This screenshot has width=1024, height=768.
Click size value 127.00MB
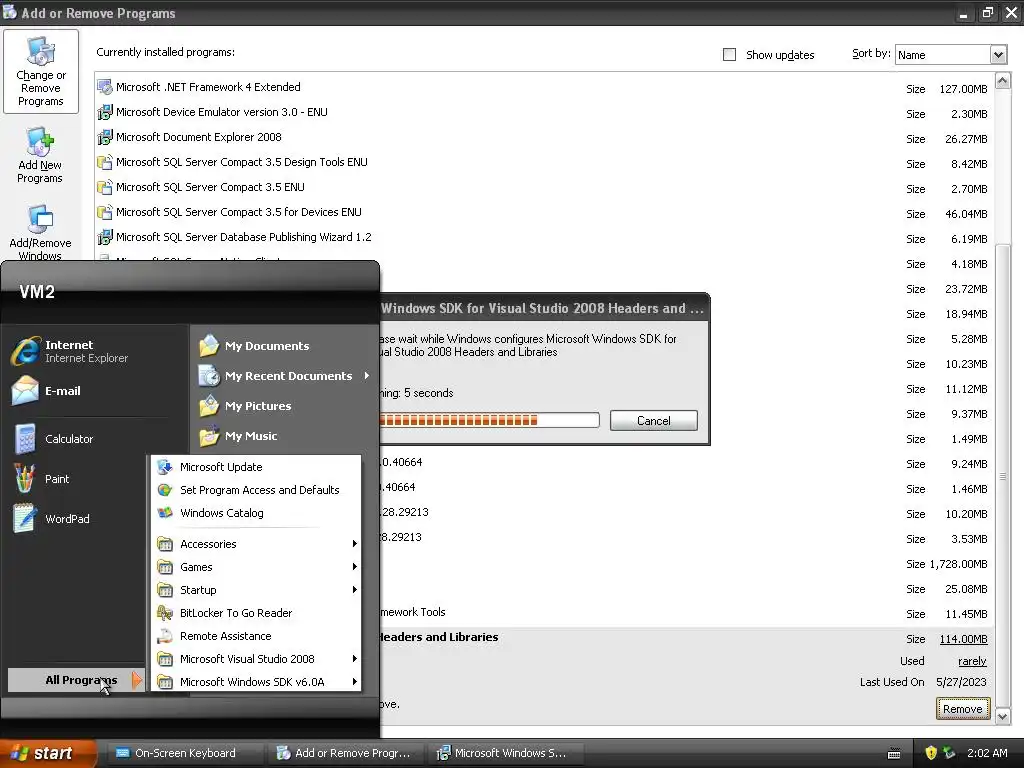tap(963, 89)
